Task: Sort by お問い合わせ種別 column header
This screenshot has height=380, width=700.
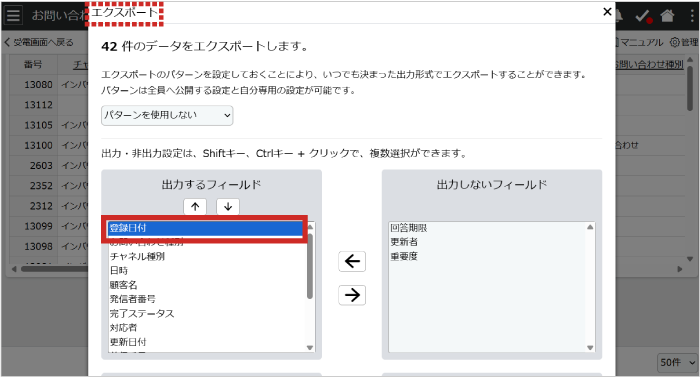Action: [x=650, y=64]
